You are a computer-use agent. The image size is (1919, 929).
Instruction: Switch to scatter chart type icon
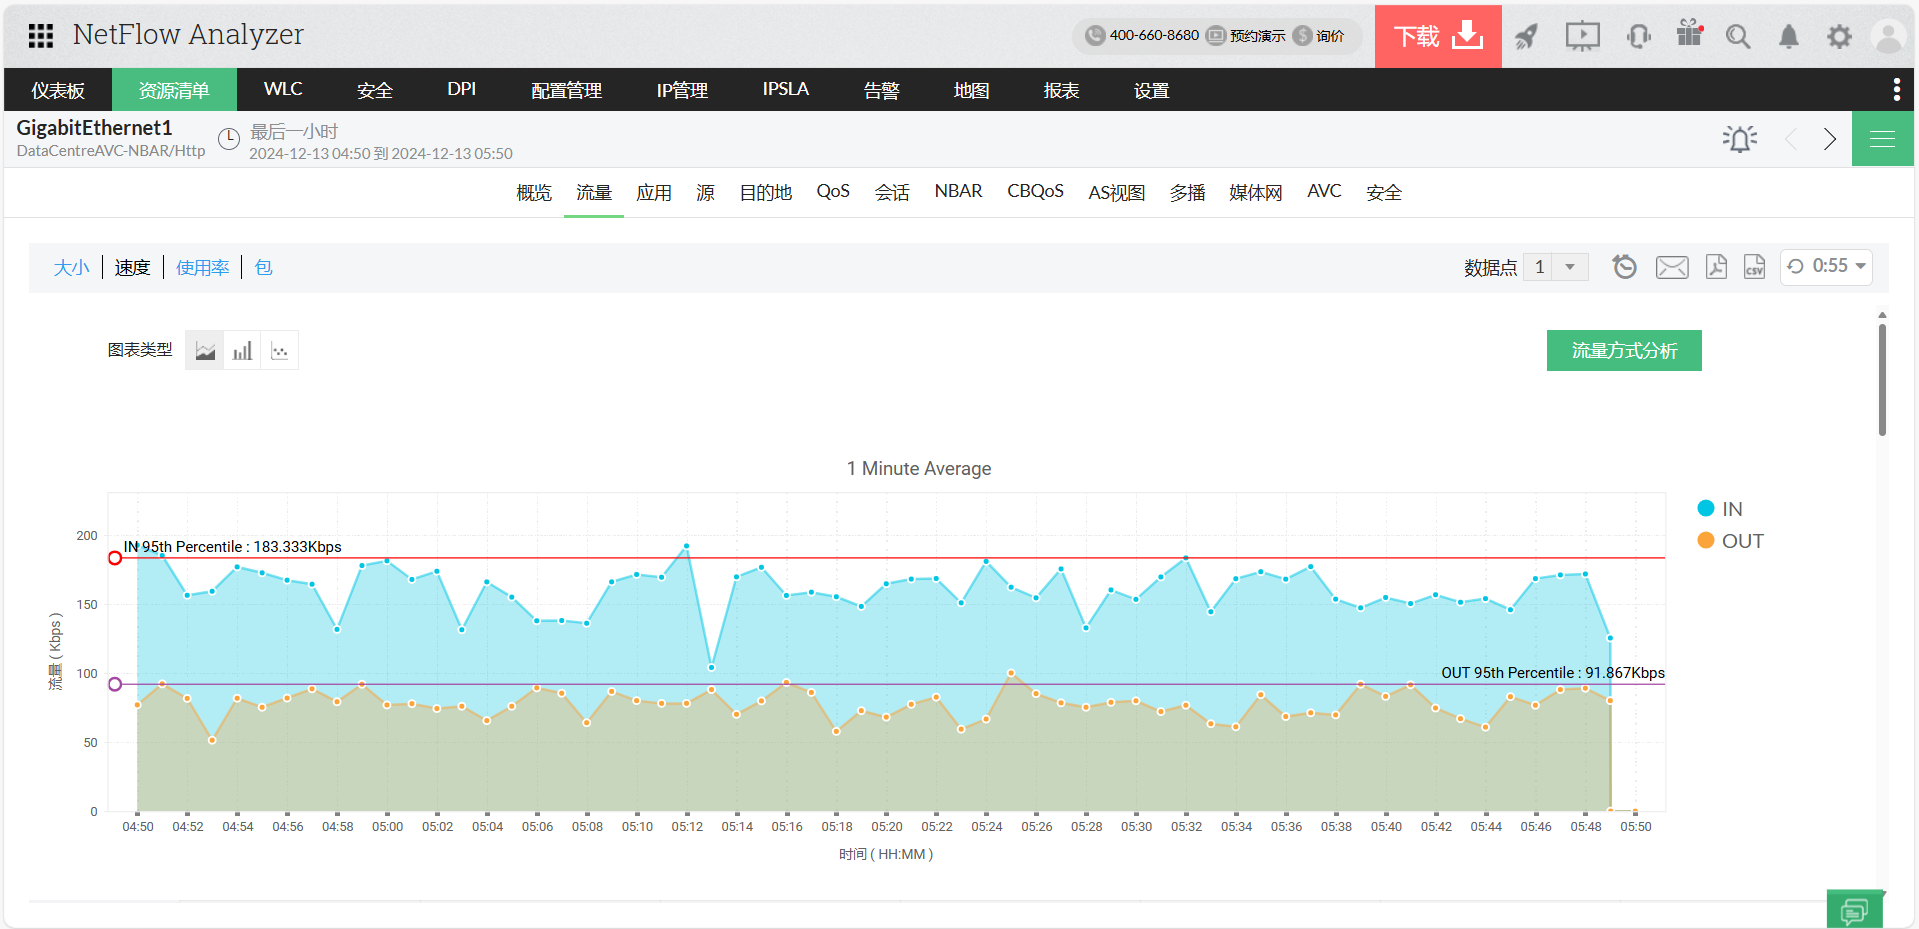pos(280,351)
